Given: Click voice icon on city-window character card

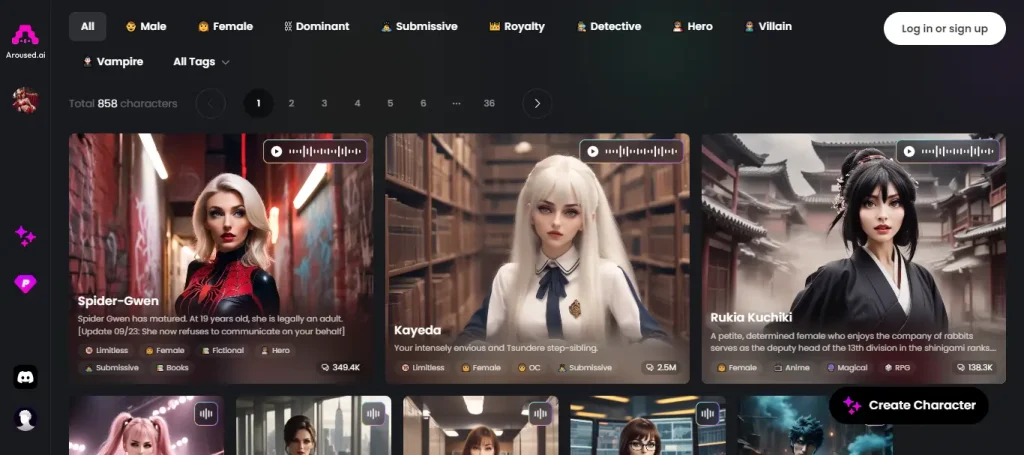Looking at the screenshot, I should [x=373, y=413].
